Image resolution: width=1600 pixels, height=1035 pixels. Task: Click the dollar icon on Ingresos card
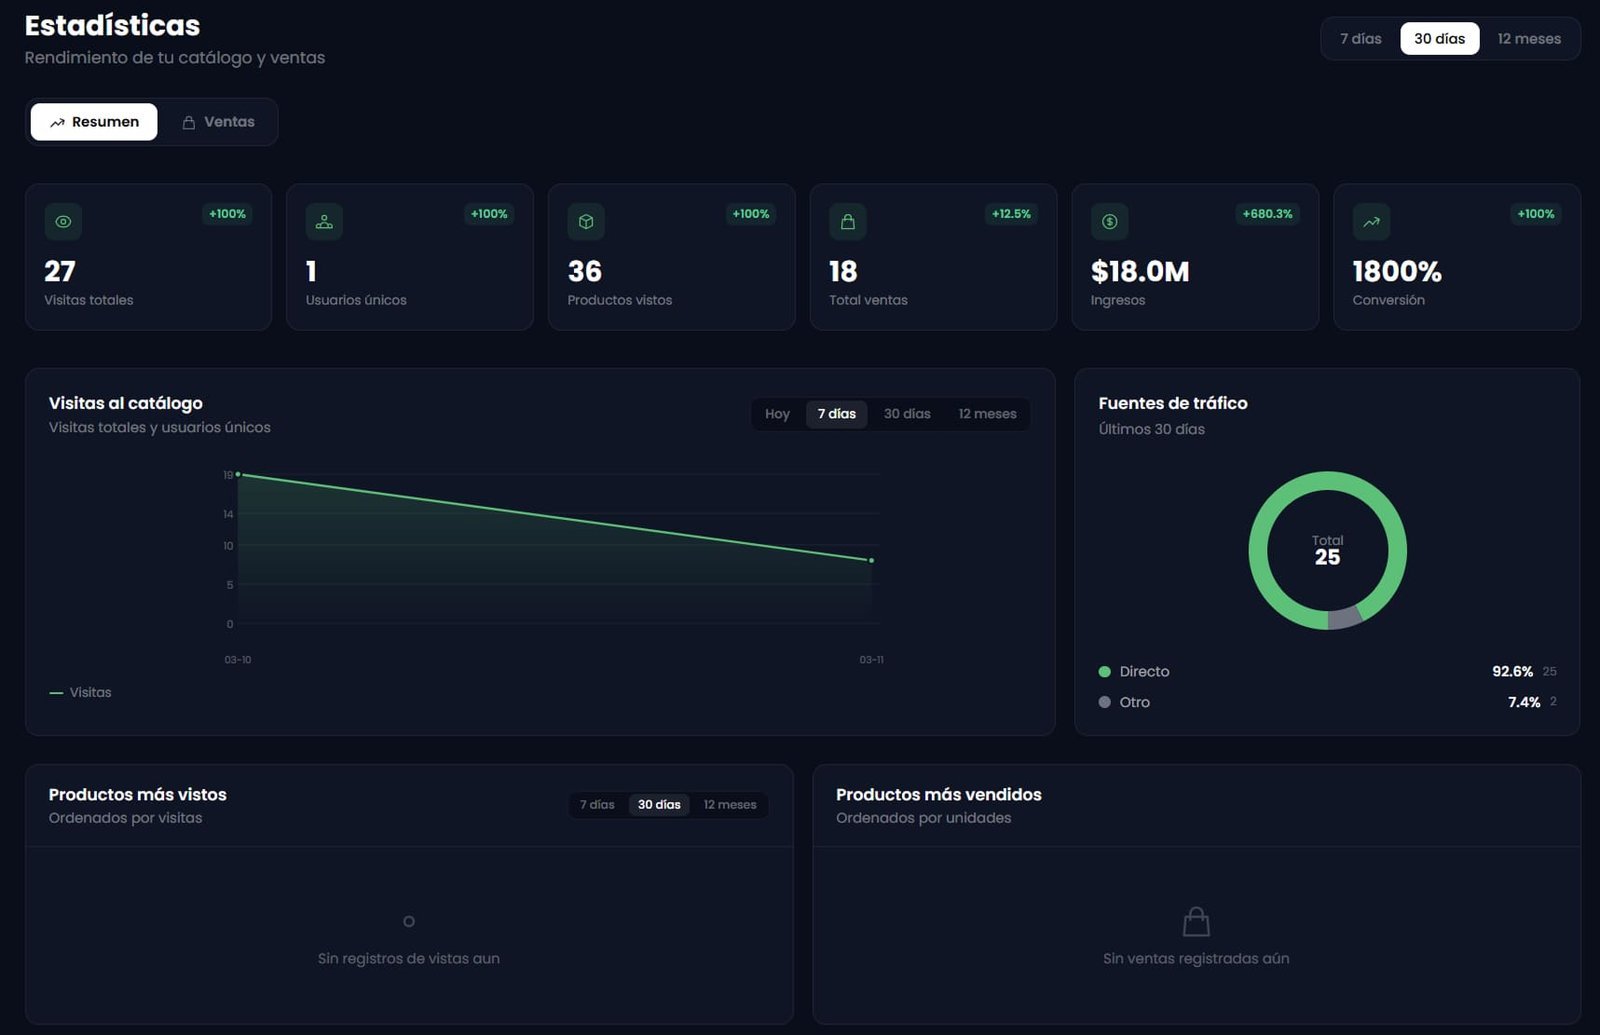coord(1110,222)
